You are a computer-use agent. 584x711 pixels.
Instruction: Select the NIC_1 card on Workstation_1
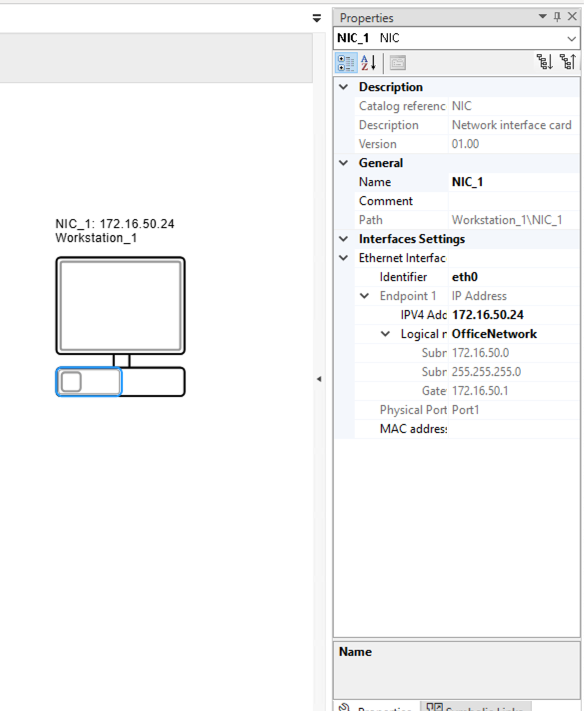[x=89, y=382]
